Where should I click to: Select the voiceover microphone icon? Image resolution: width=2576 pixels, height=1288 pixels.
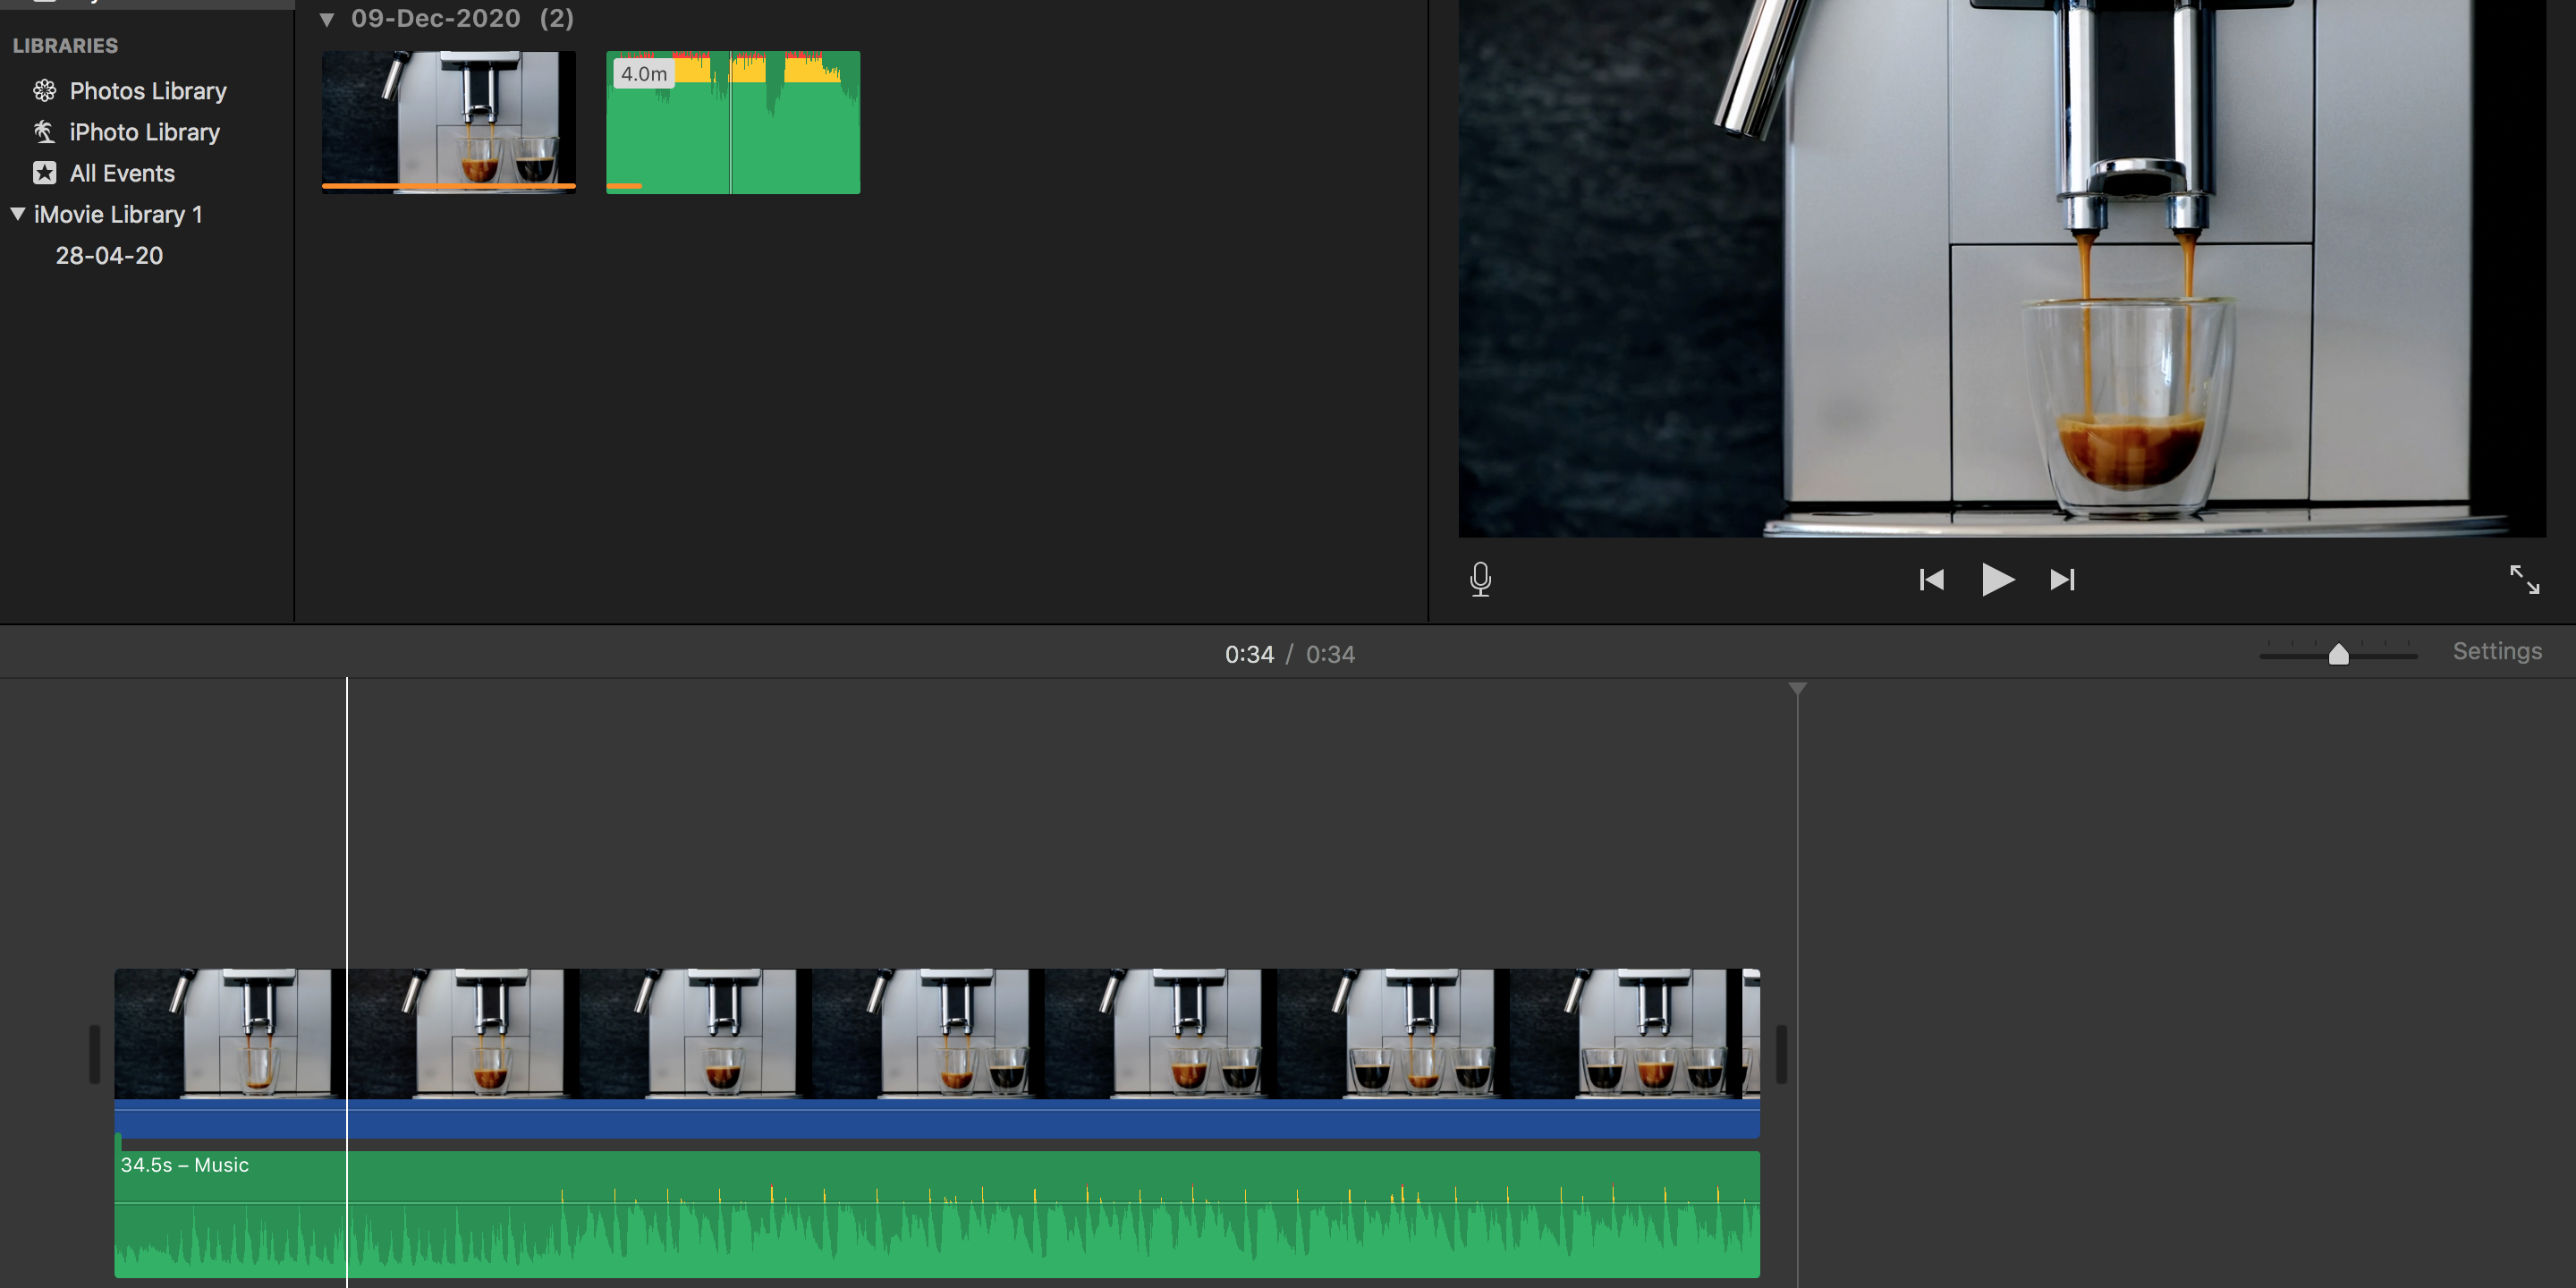[x=1480, y=579]
